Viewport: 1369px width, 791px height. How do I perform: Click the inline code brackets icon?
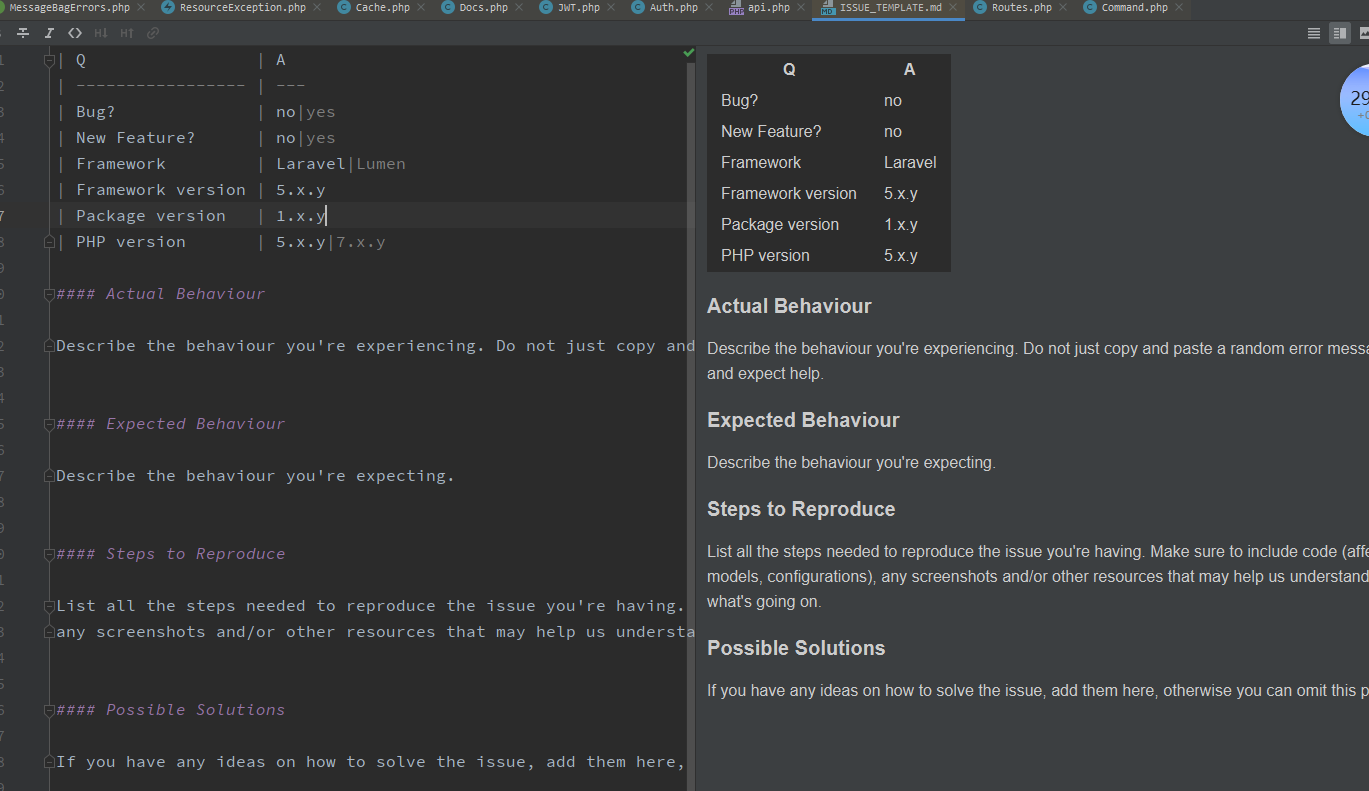click(x=75, y=33)
